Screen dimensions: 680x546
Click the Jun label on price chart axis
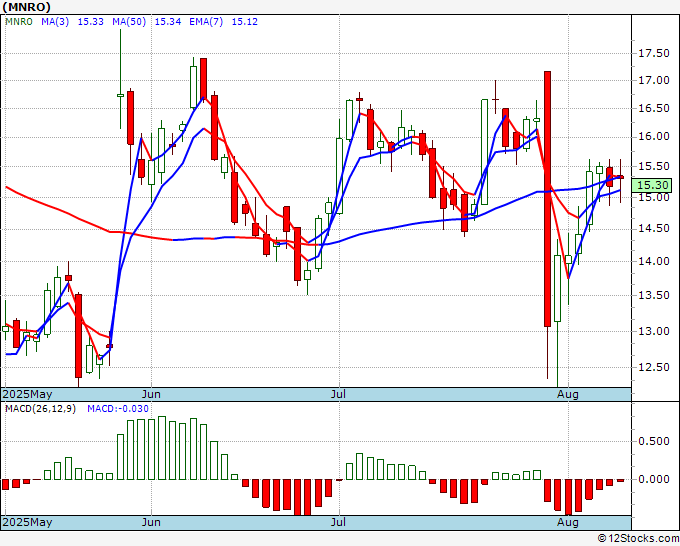(151, 394)
